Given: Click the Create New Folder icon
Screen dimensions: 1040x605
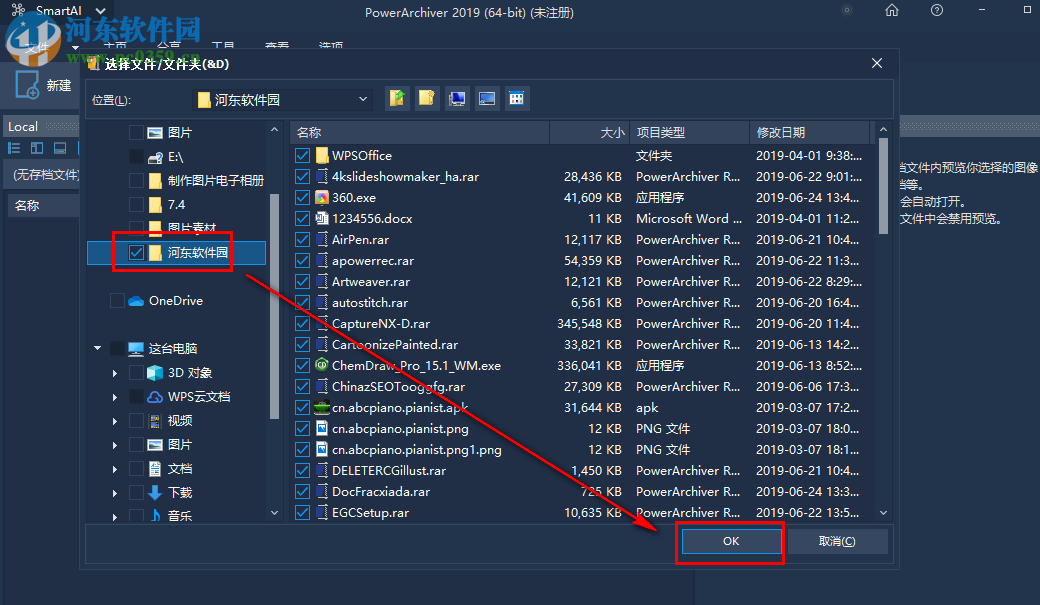Looking at the screenshot, I should (x=425, y=98).
